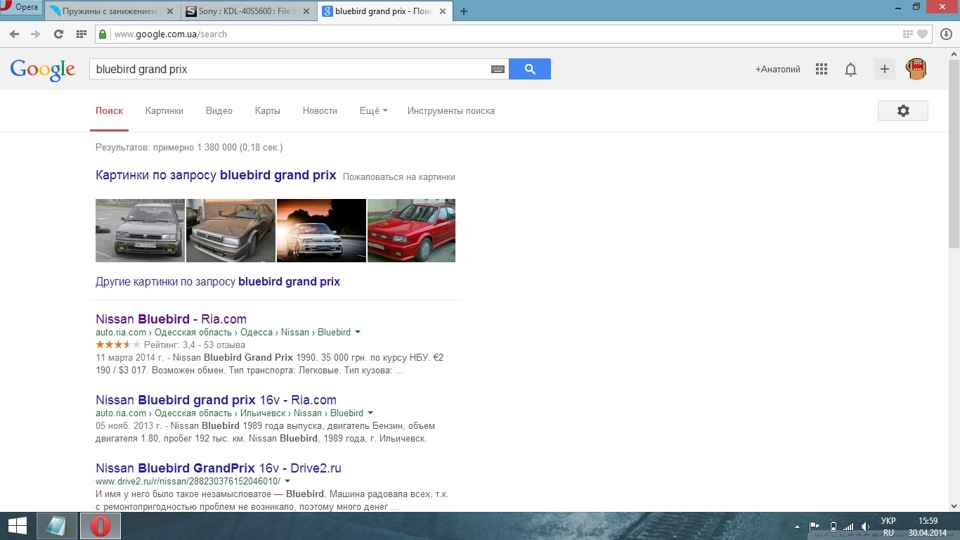Open Nissan Bluebird GrandPrix 16v Drive2.ru
The image size is (960, 540).
click(x=219, y=468)
